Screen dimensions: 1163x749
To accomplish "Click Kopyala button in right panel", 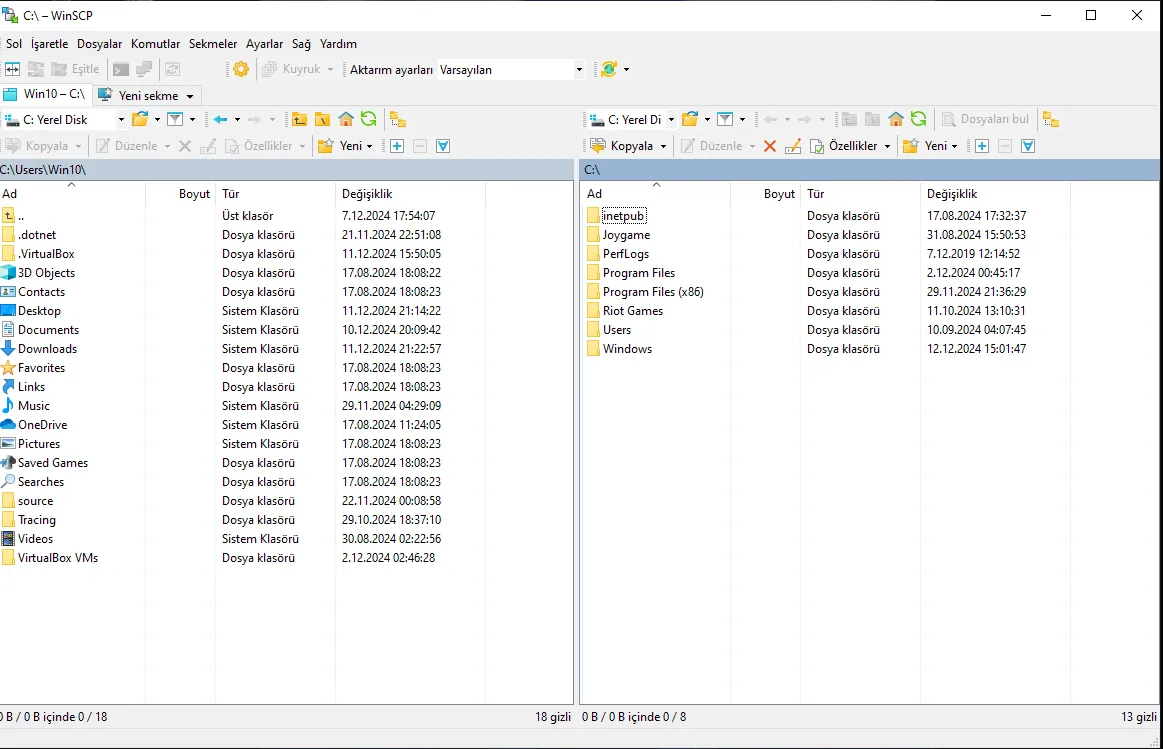I will tap(623, 146).
